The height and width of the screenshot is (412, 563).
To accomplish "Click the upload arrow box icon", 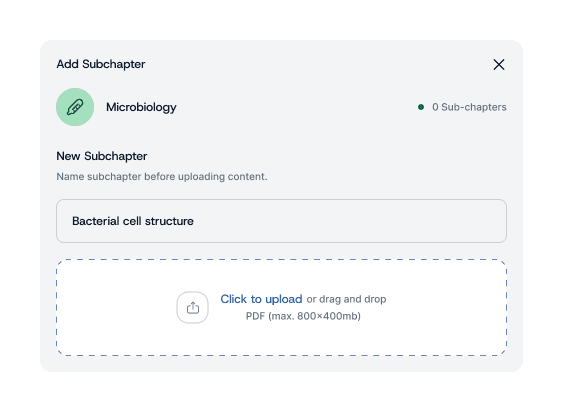I will 192,307.
